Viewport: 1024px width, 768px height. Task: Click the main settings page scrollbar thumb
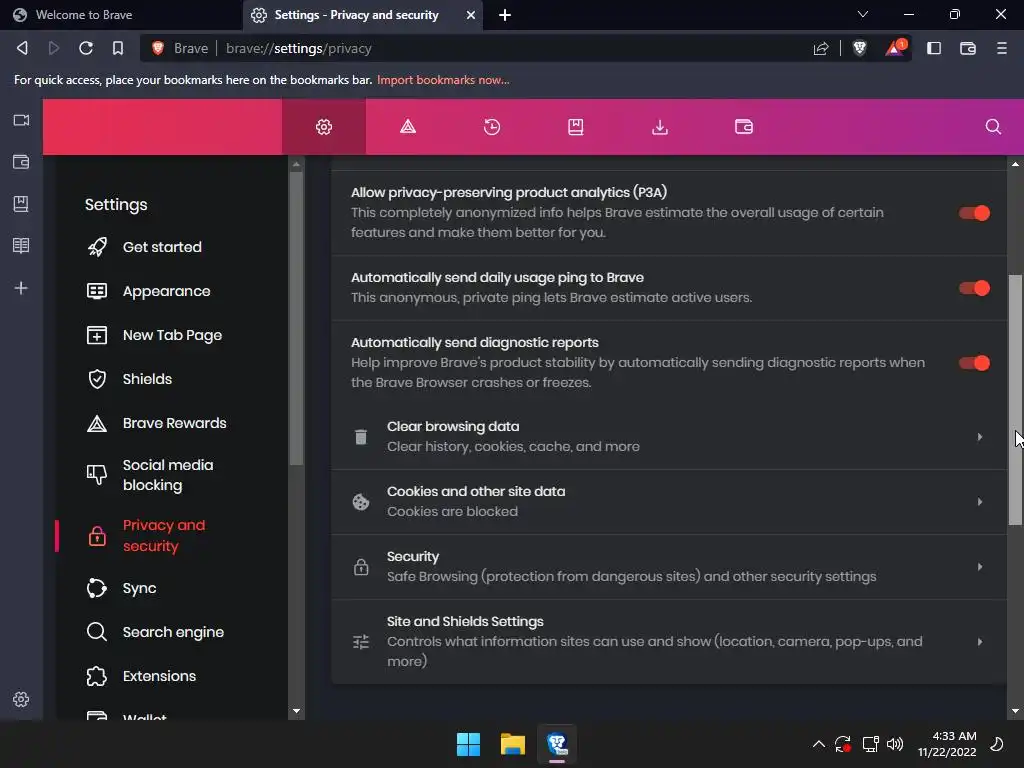pyautogui.click(x=1015, y=400)
